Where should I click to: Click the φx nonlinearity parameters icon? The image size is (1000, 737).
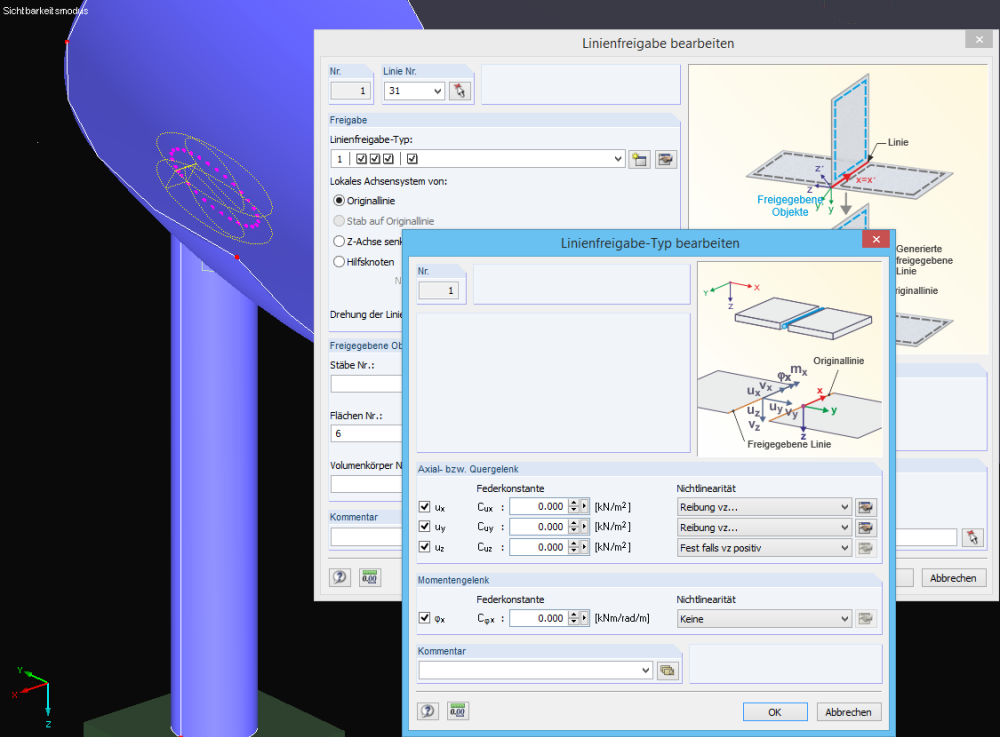[x=865, y=618]
